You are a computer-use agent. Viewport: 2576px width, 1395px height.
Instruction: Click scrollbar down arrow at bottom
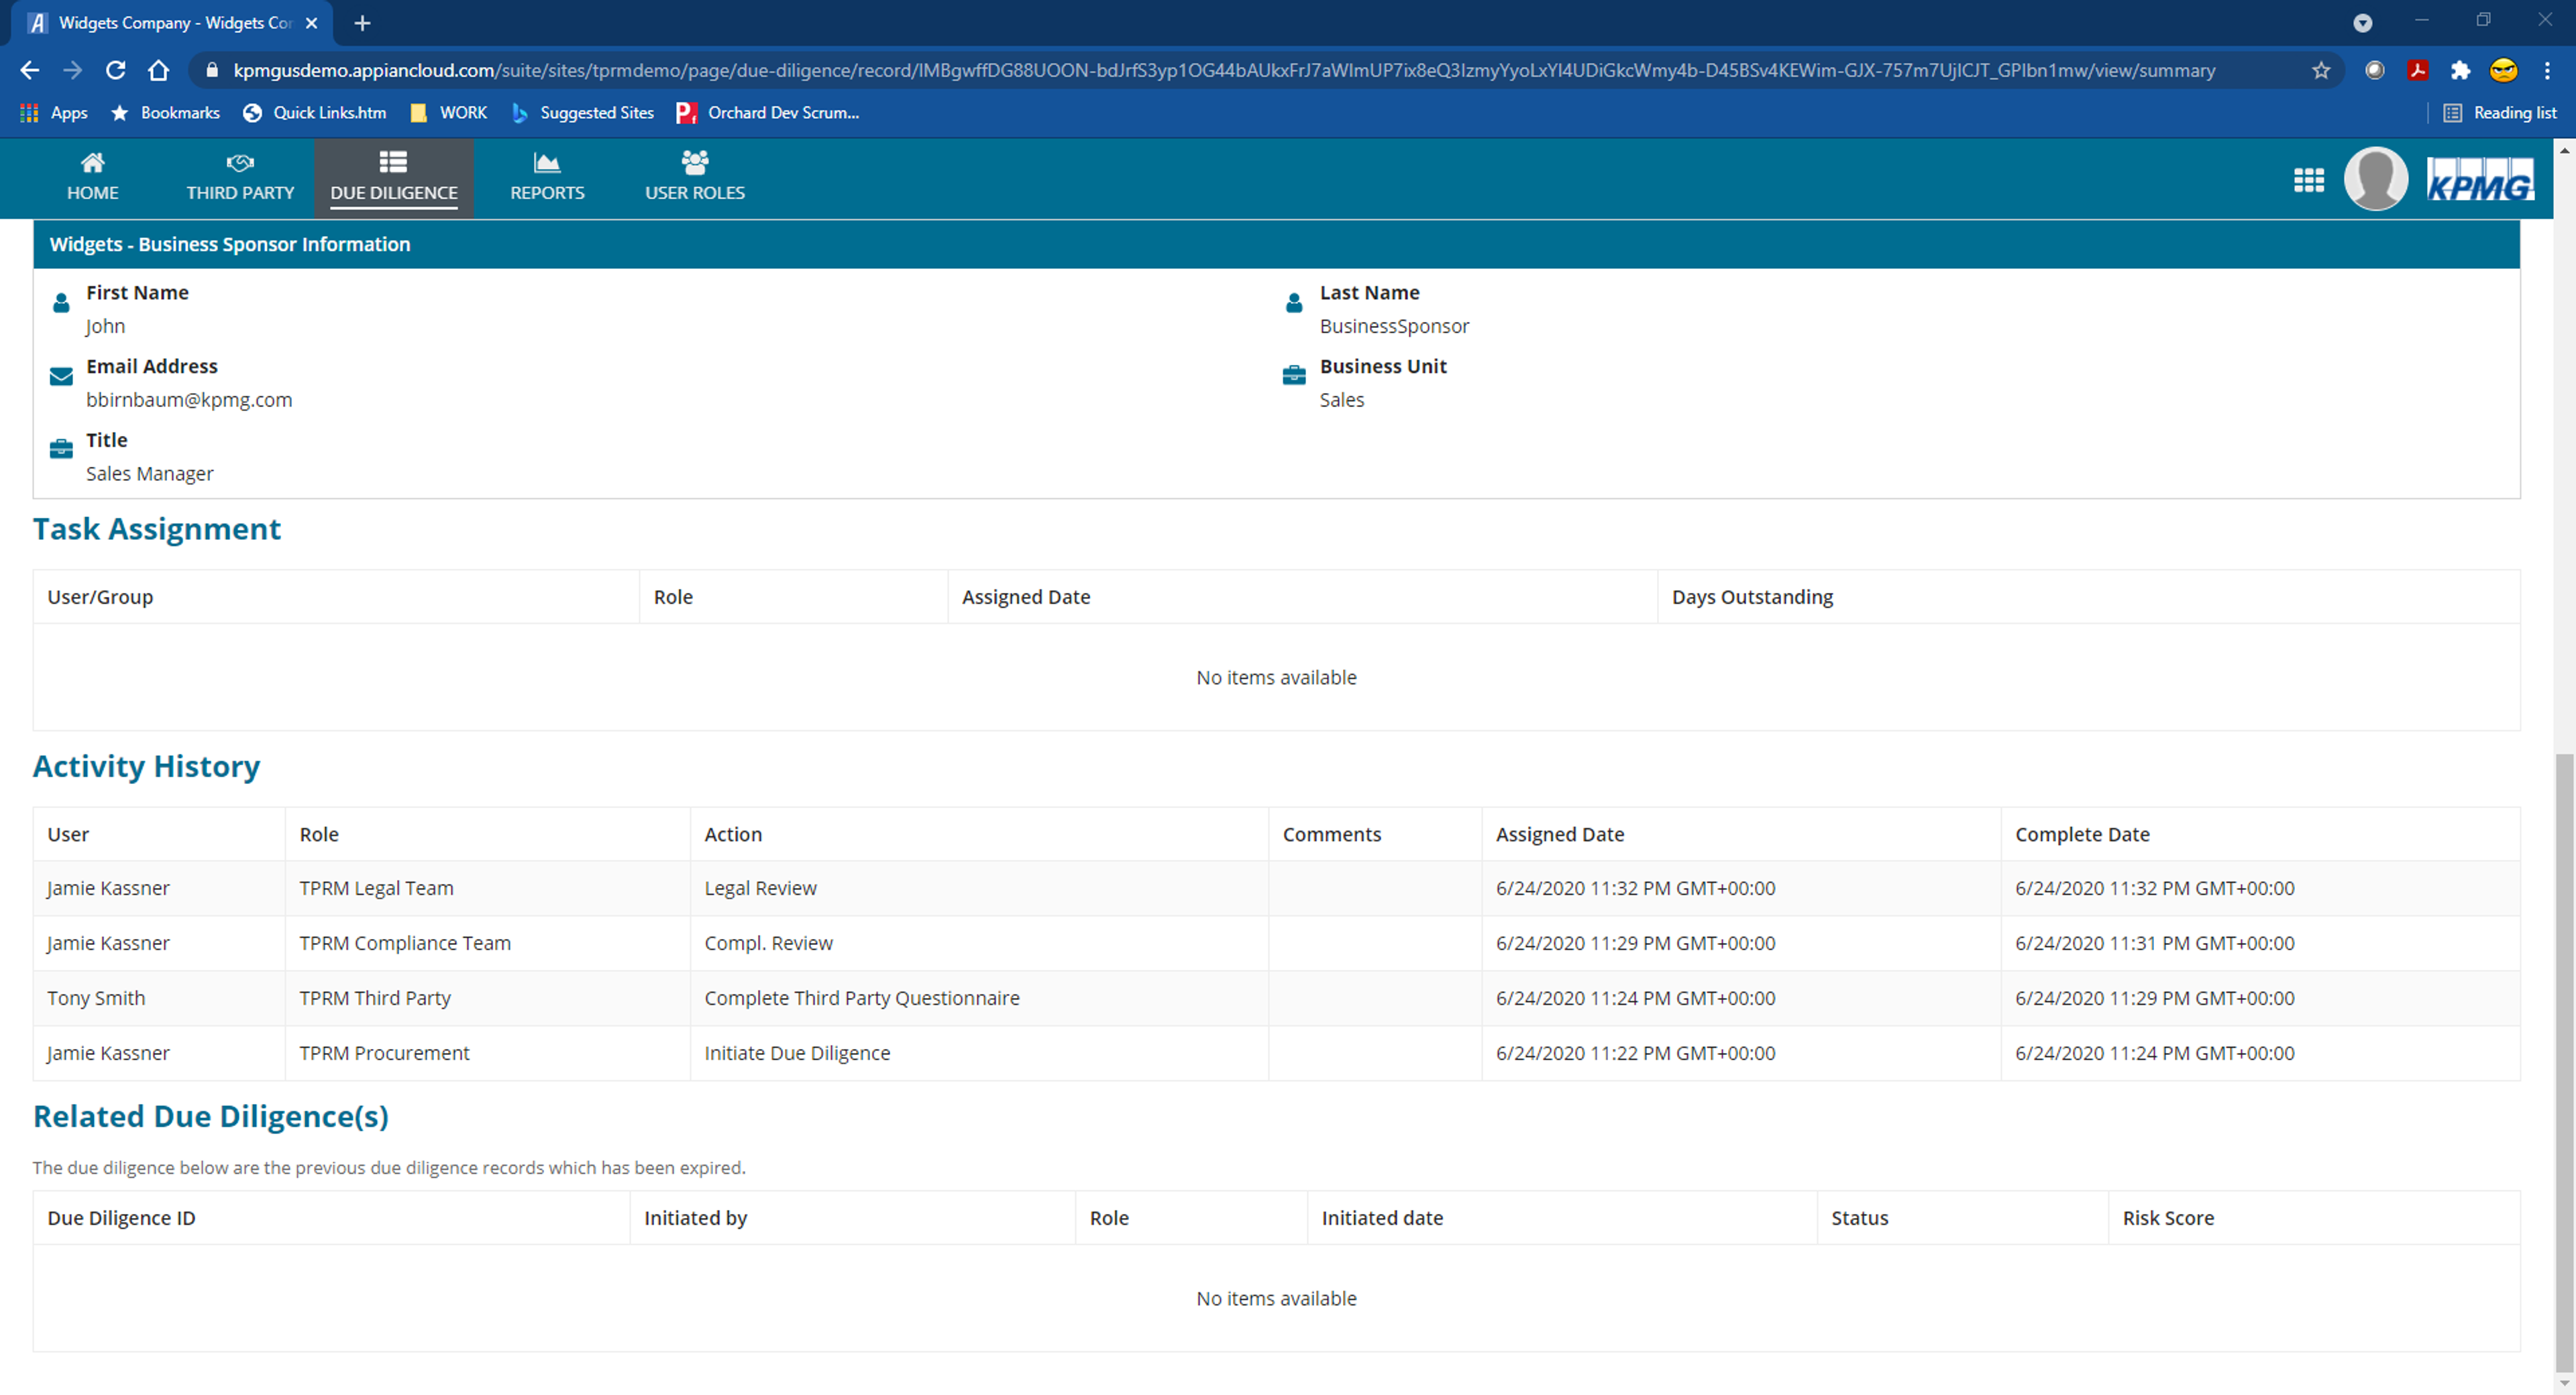pyautogui.click(x=2564, y=1384)
